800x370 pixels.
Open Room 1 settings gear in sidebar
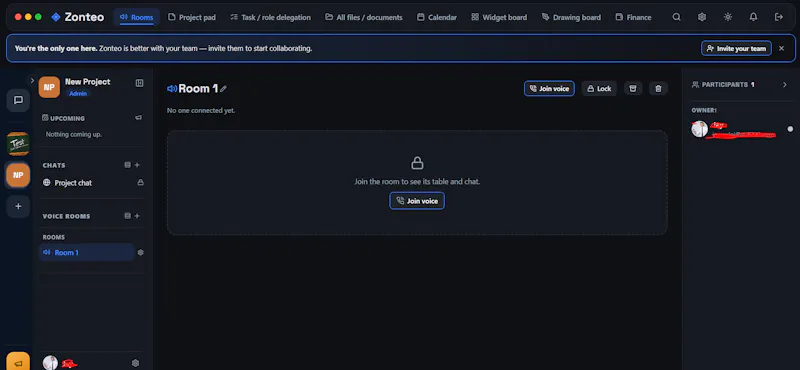pyautogui.click(x=141, y=253)
